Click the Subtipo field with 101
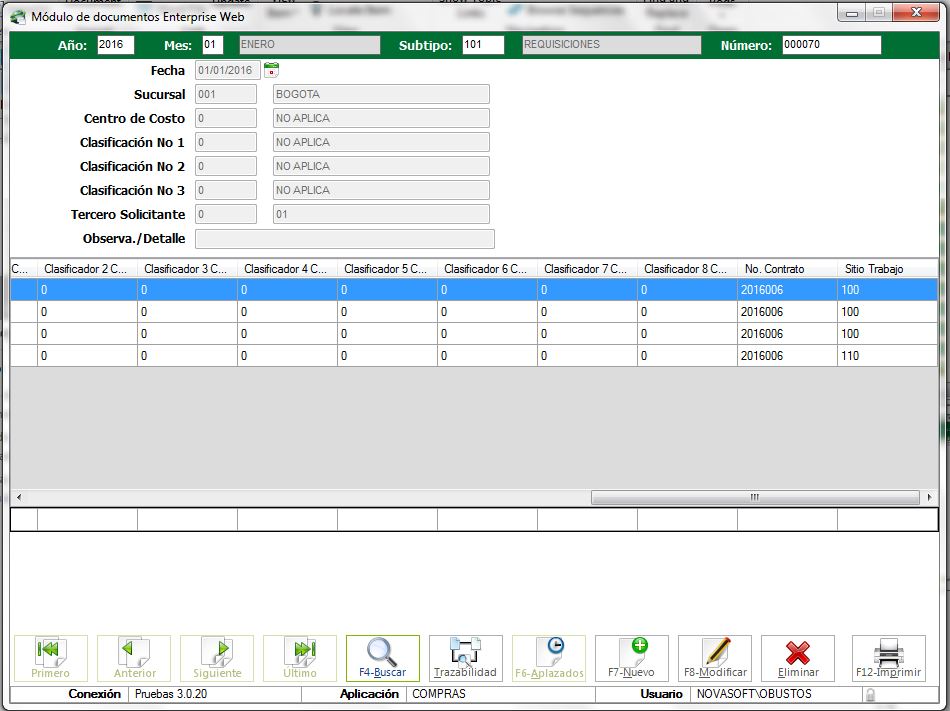 [482, 46]
